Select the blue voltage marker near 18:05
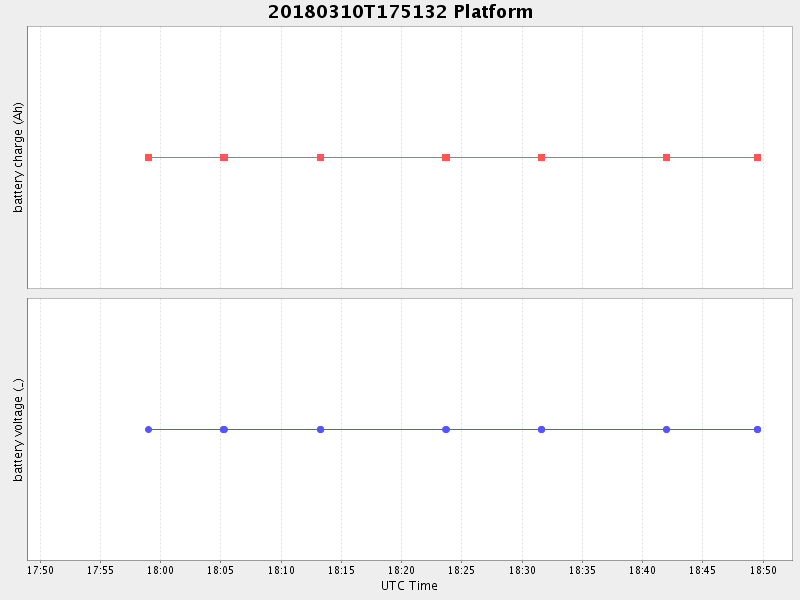The height and width of the screenshot is (600, 800). tap(224, 430)
